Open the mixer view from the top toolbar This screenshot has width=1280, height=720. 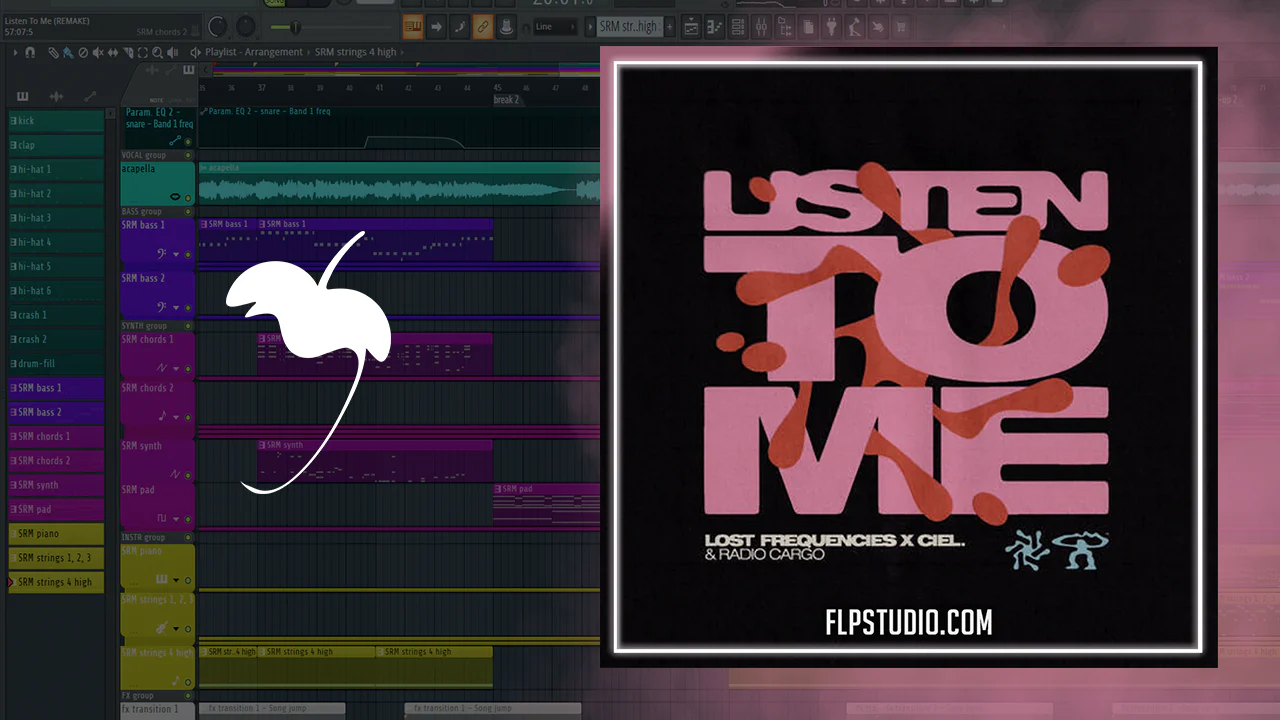[x=762, y=27]
